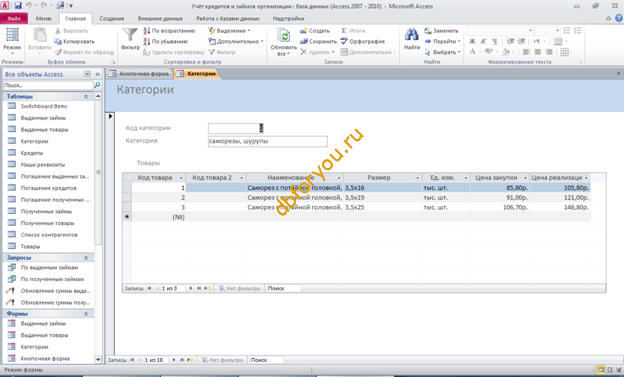The image size is (624, 377).
Task: Collapse navigation pane with double chevron
Action: (x=98, y=74)
